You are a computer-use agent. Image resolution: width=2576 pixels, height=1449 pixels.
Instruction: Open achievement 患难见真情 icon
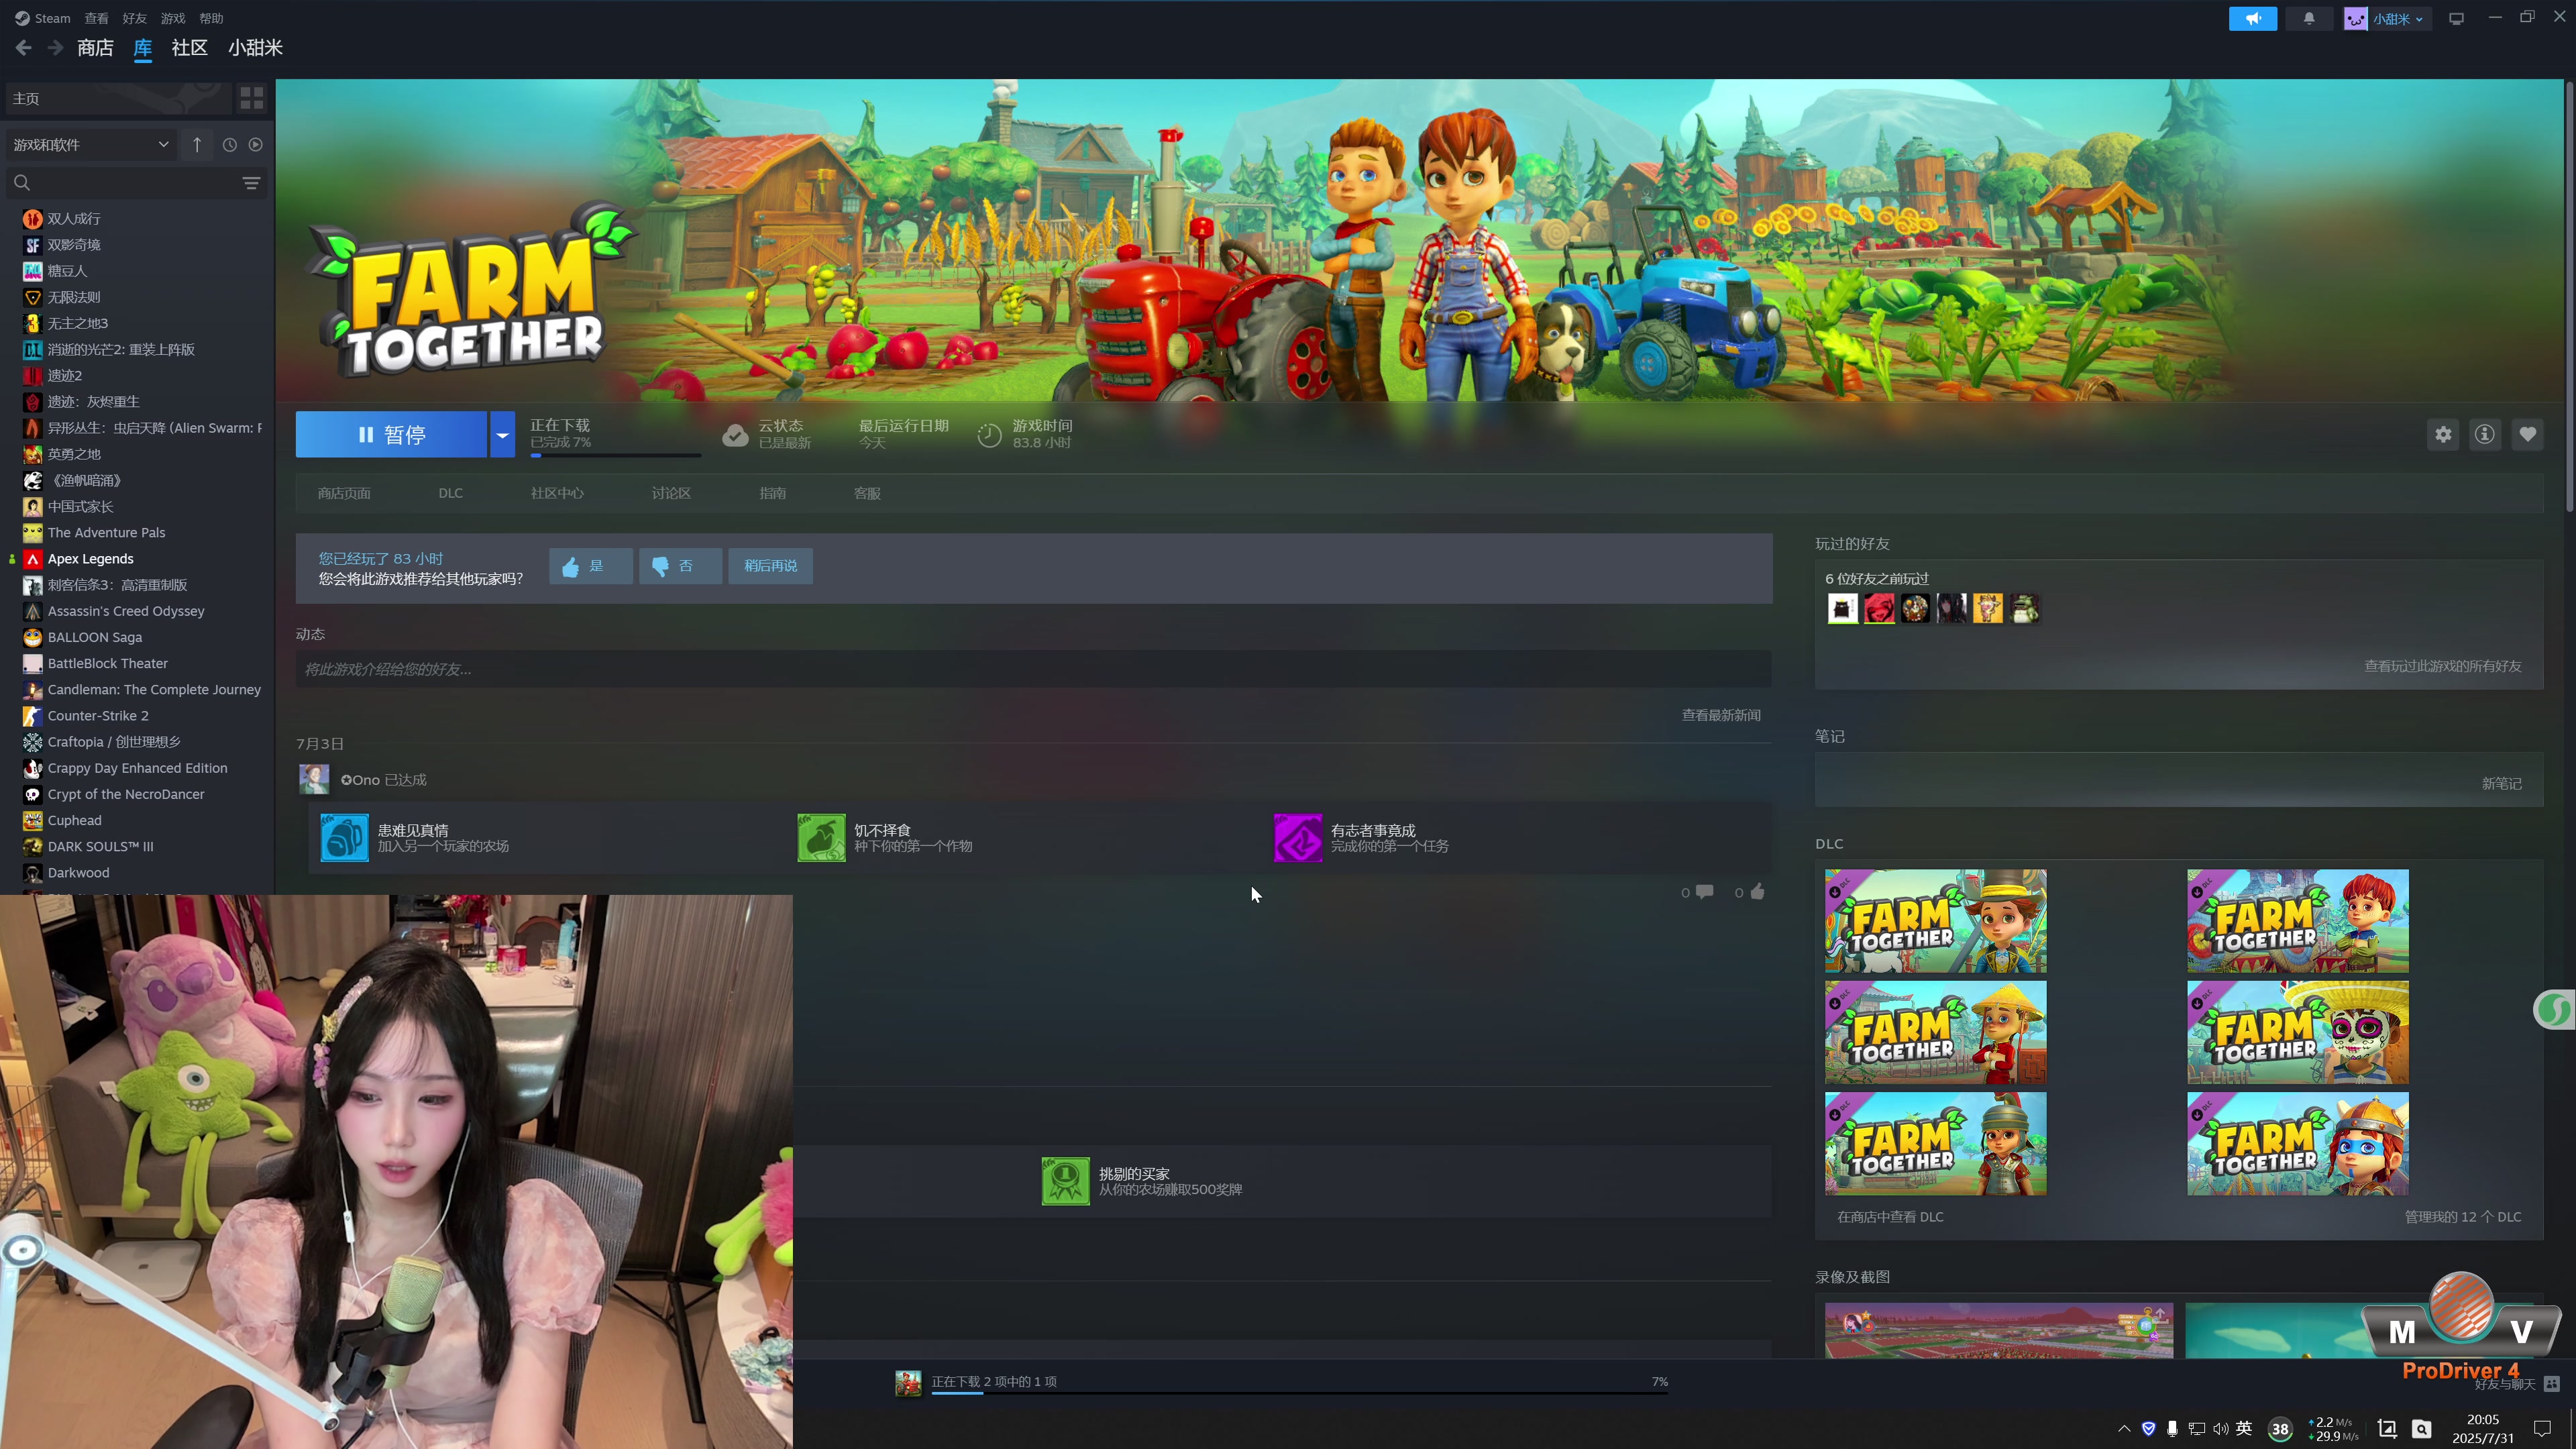click(344, 838)
